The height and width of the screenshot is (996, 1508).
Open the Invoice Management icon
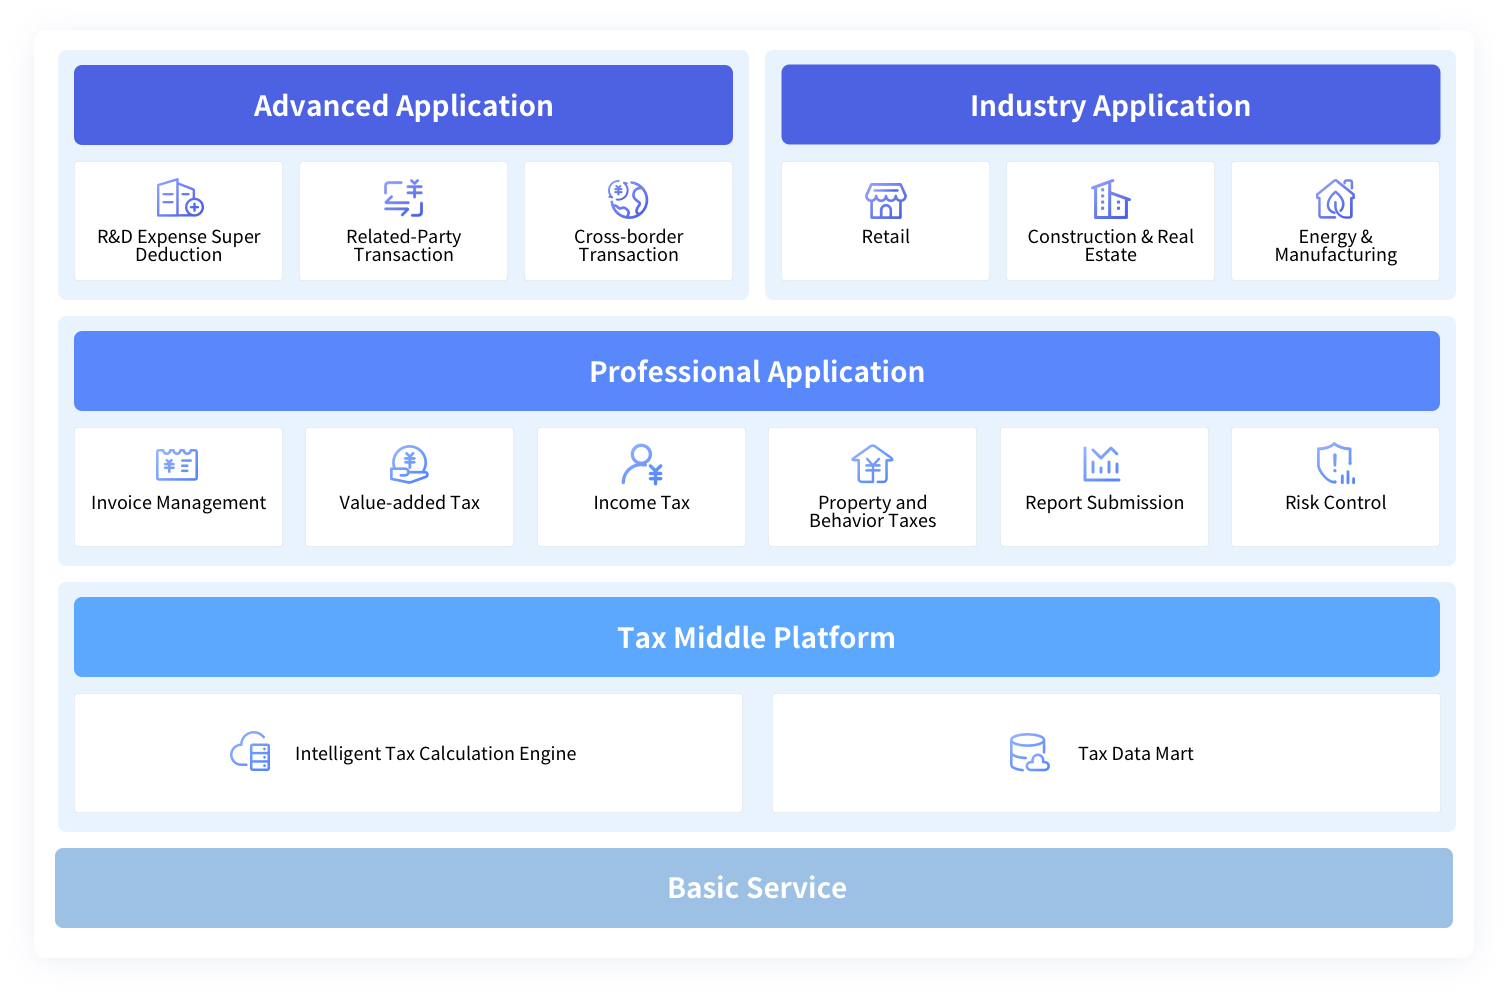[x=177, y=464]
